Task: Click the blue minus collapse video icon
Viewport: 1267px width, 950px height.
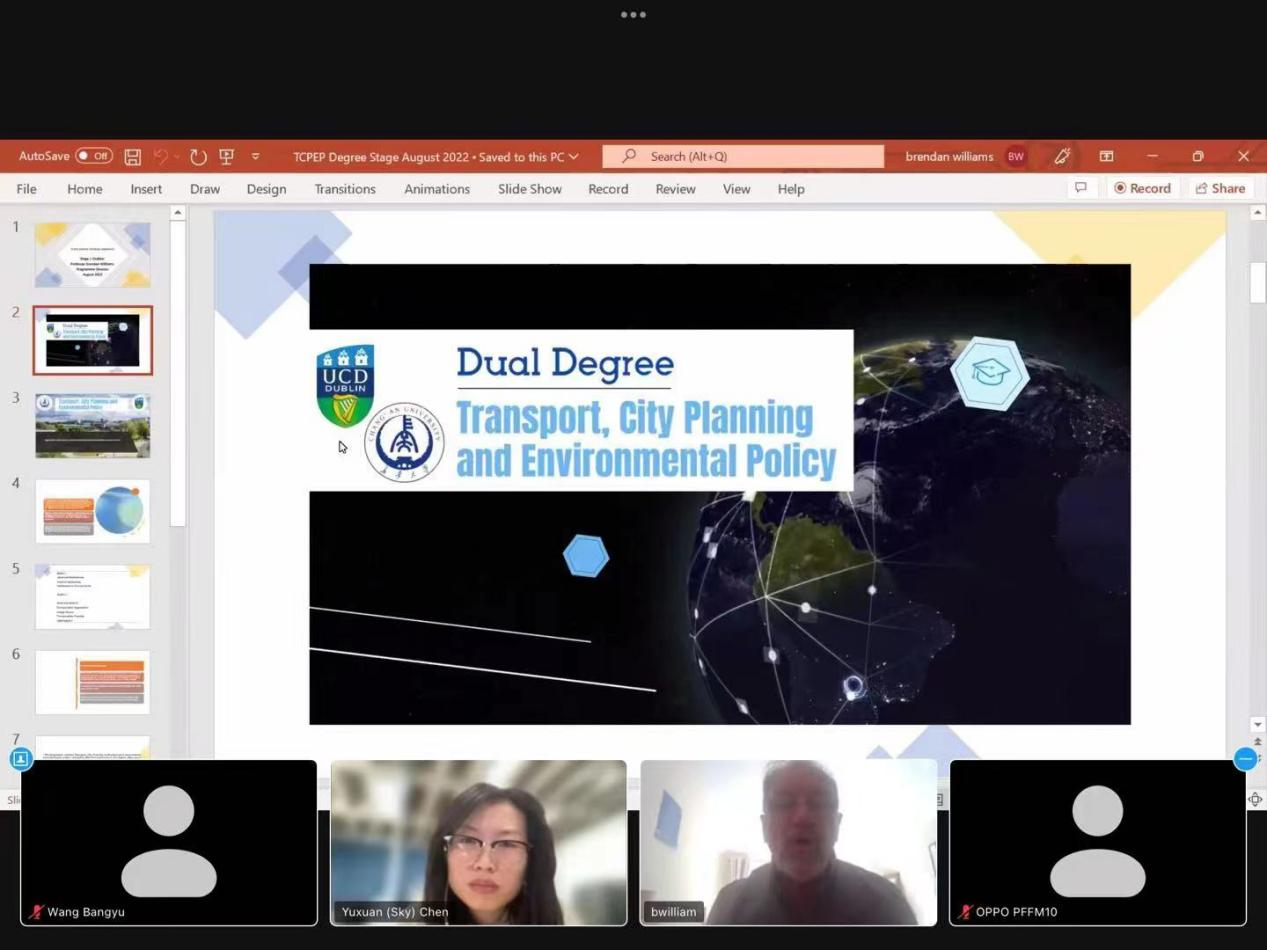Action: 1245,759
